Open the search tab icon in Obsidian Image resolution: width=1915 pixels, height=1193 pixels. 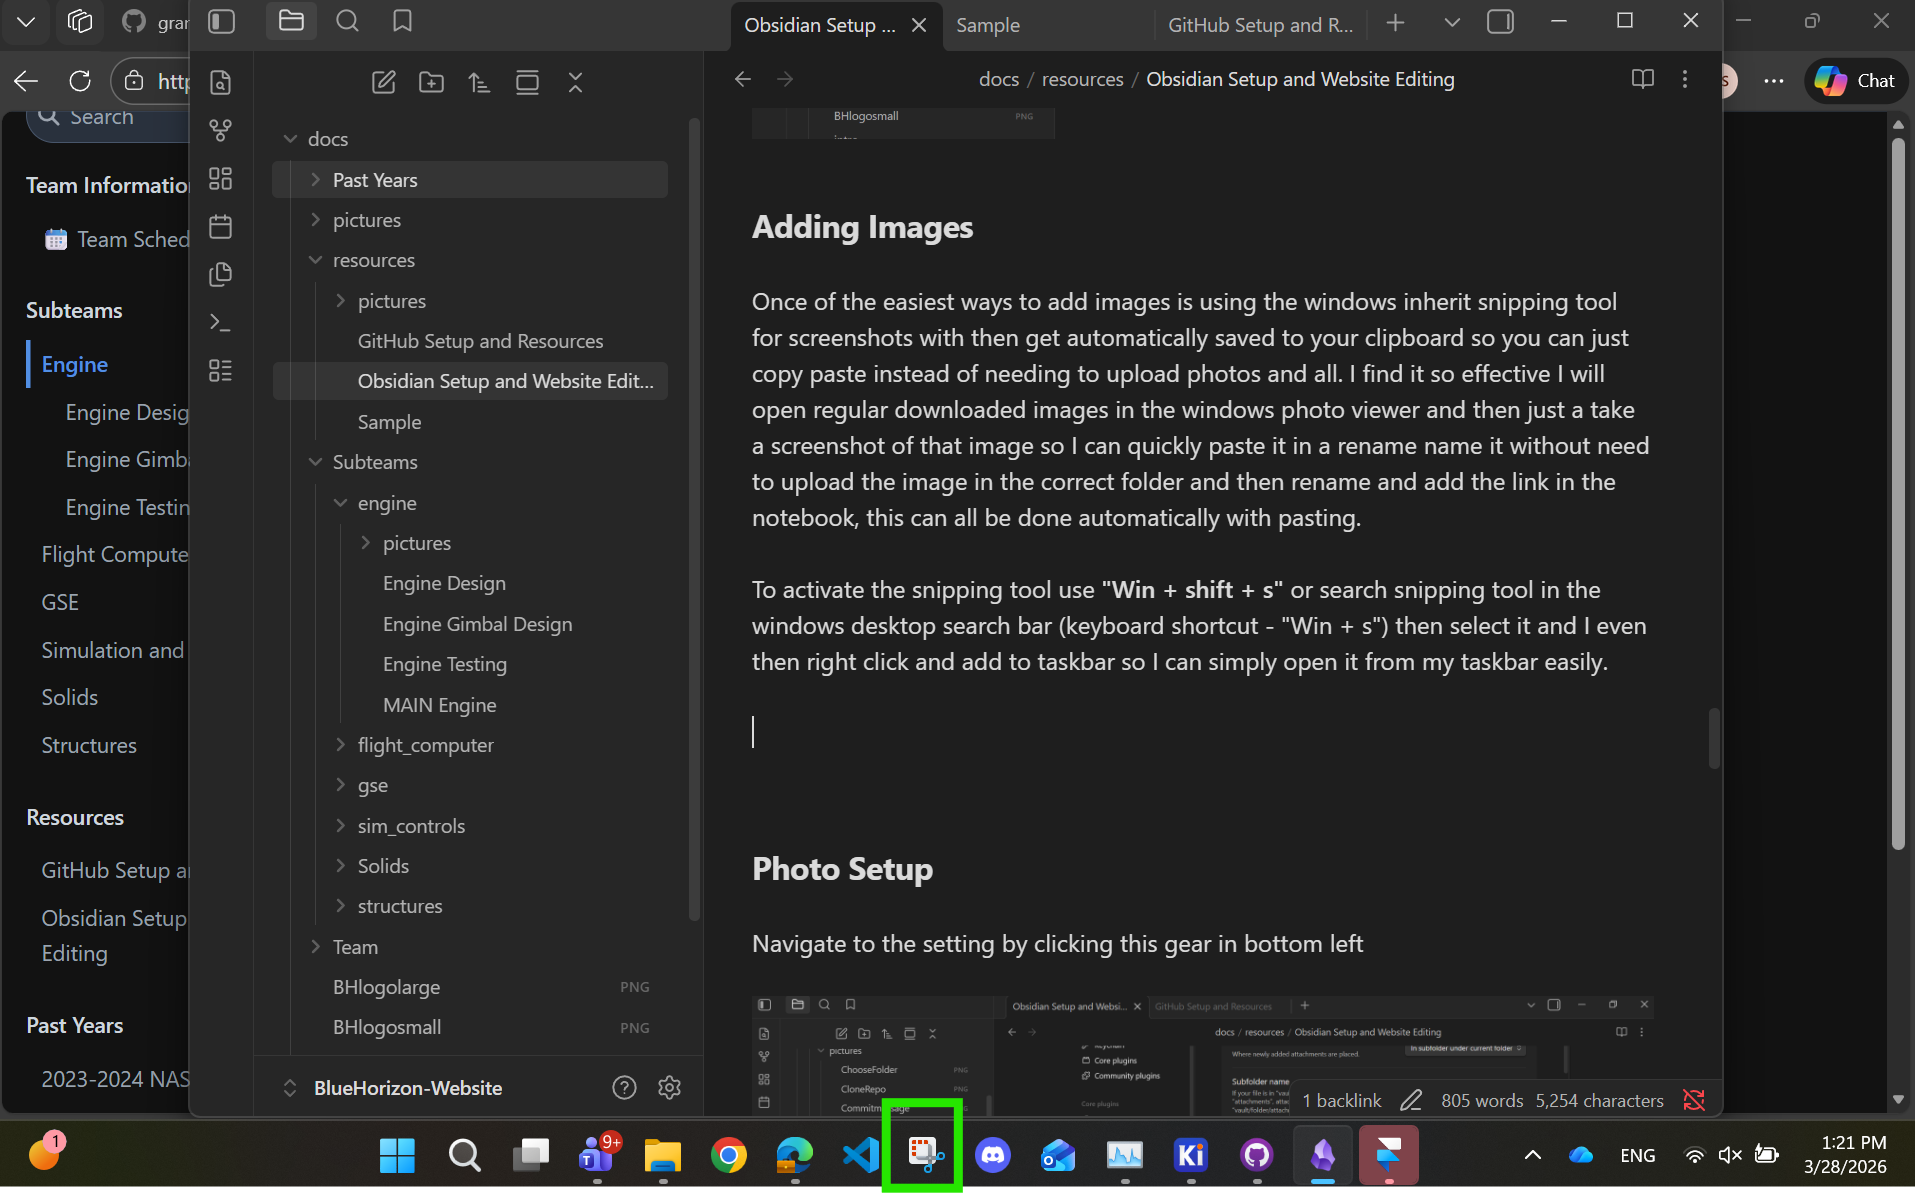tap(347, 21)
